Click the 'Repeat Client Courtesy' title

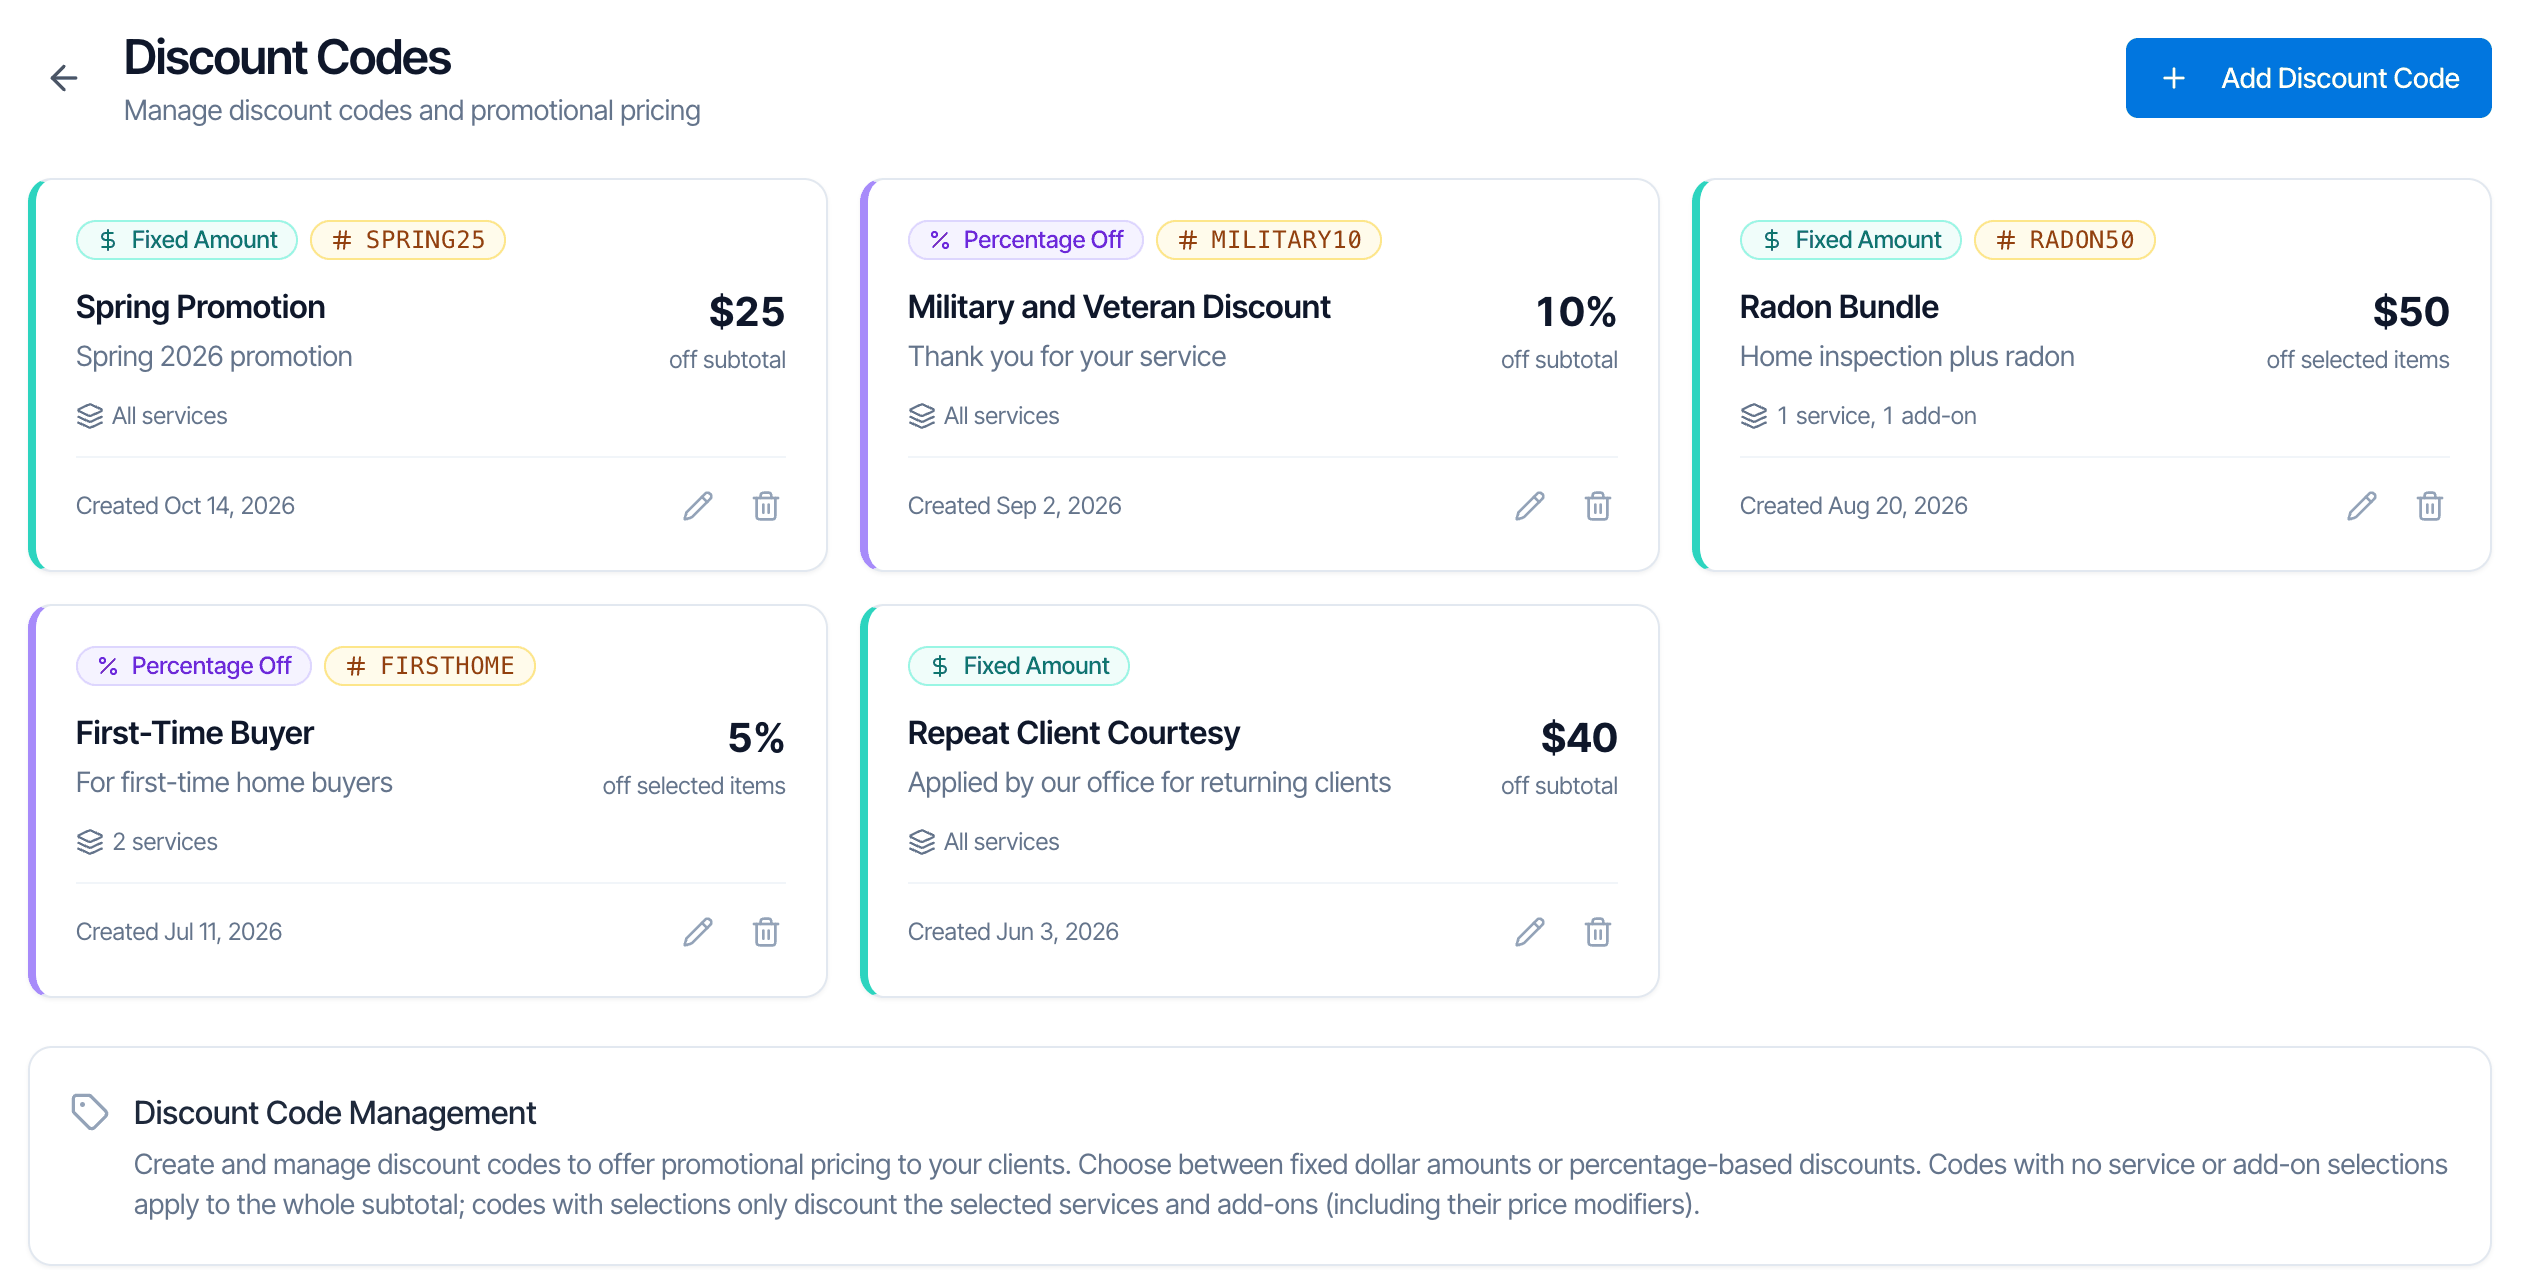pyautogui.click(x=1074, y=733)
